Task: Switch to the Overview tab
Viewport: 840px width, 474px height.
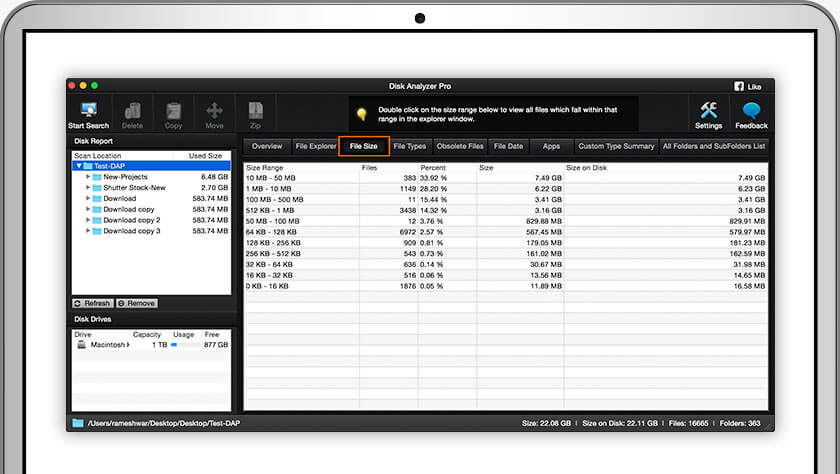Action: 267,146
